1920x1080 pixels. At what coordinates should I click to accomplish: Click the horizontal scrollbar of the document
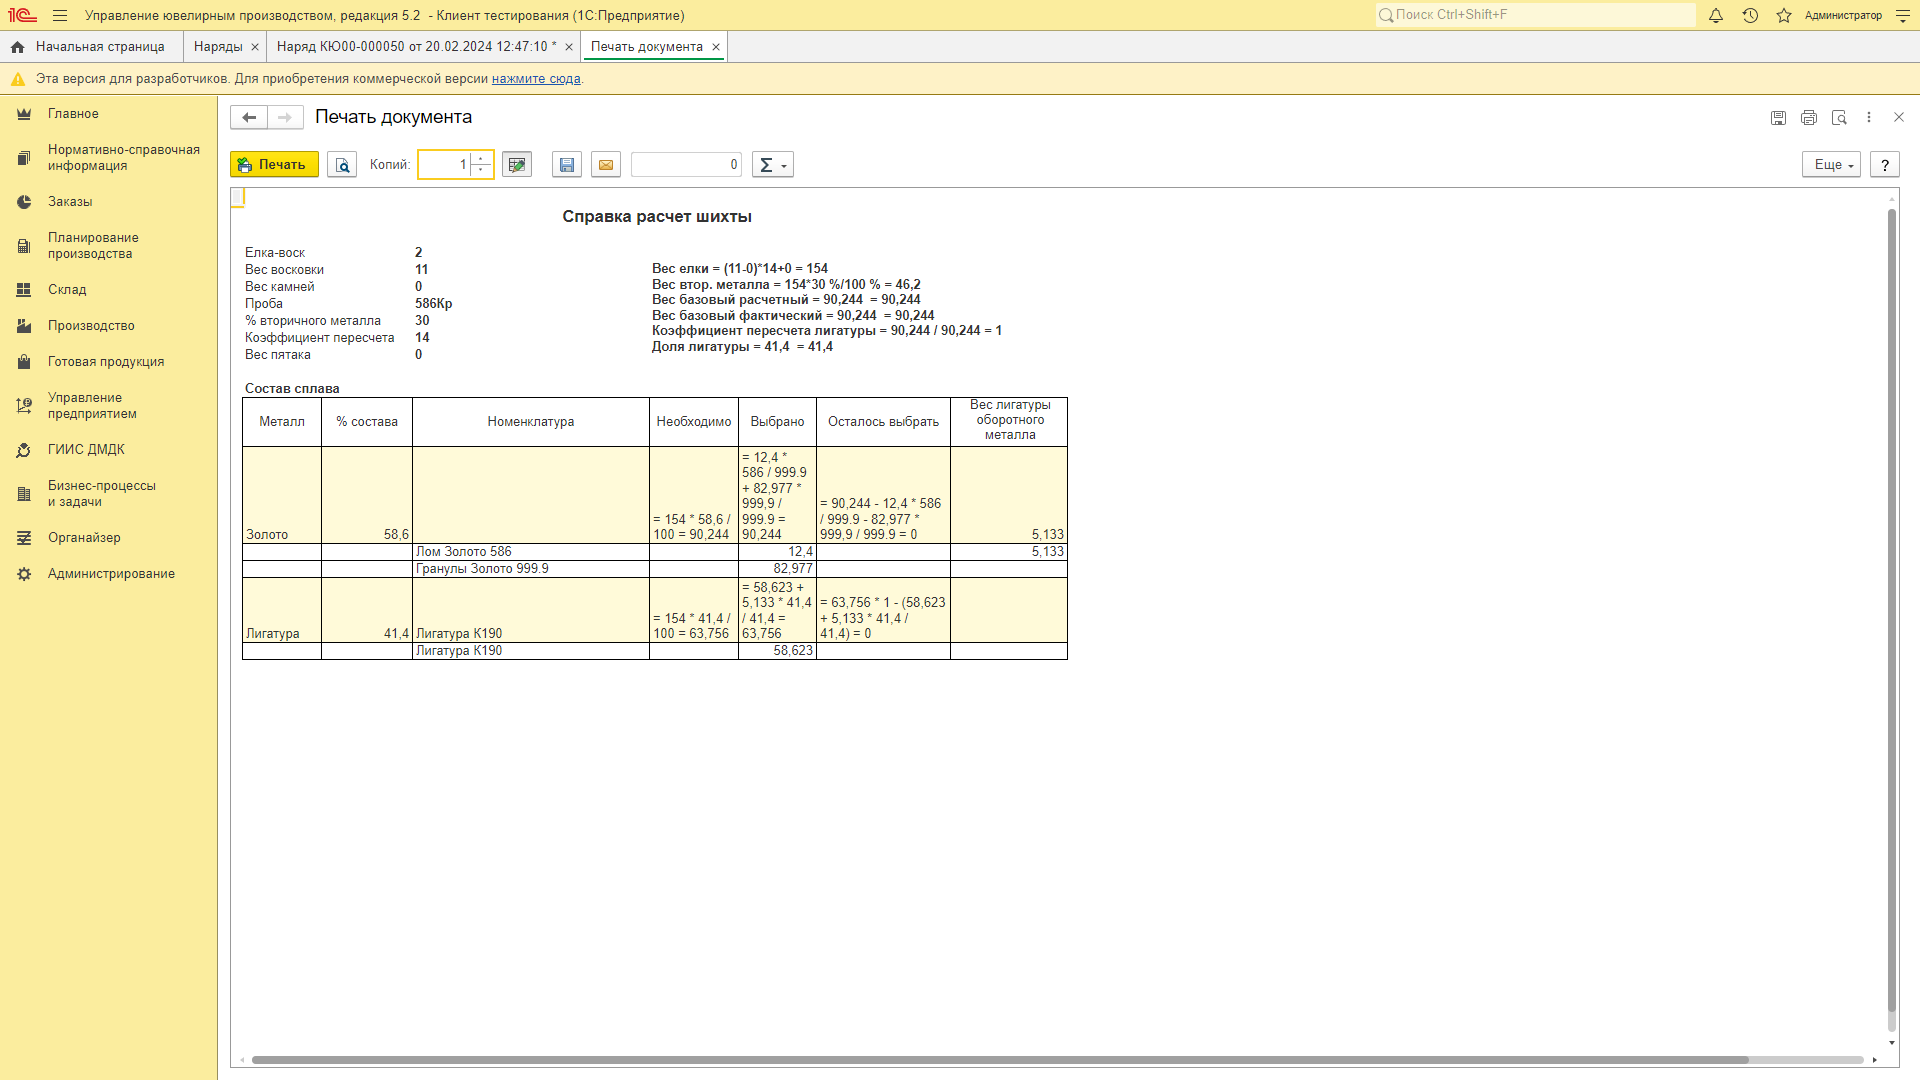(x=1000, y=1060)
